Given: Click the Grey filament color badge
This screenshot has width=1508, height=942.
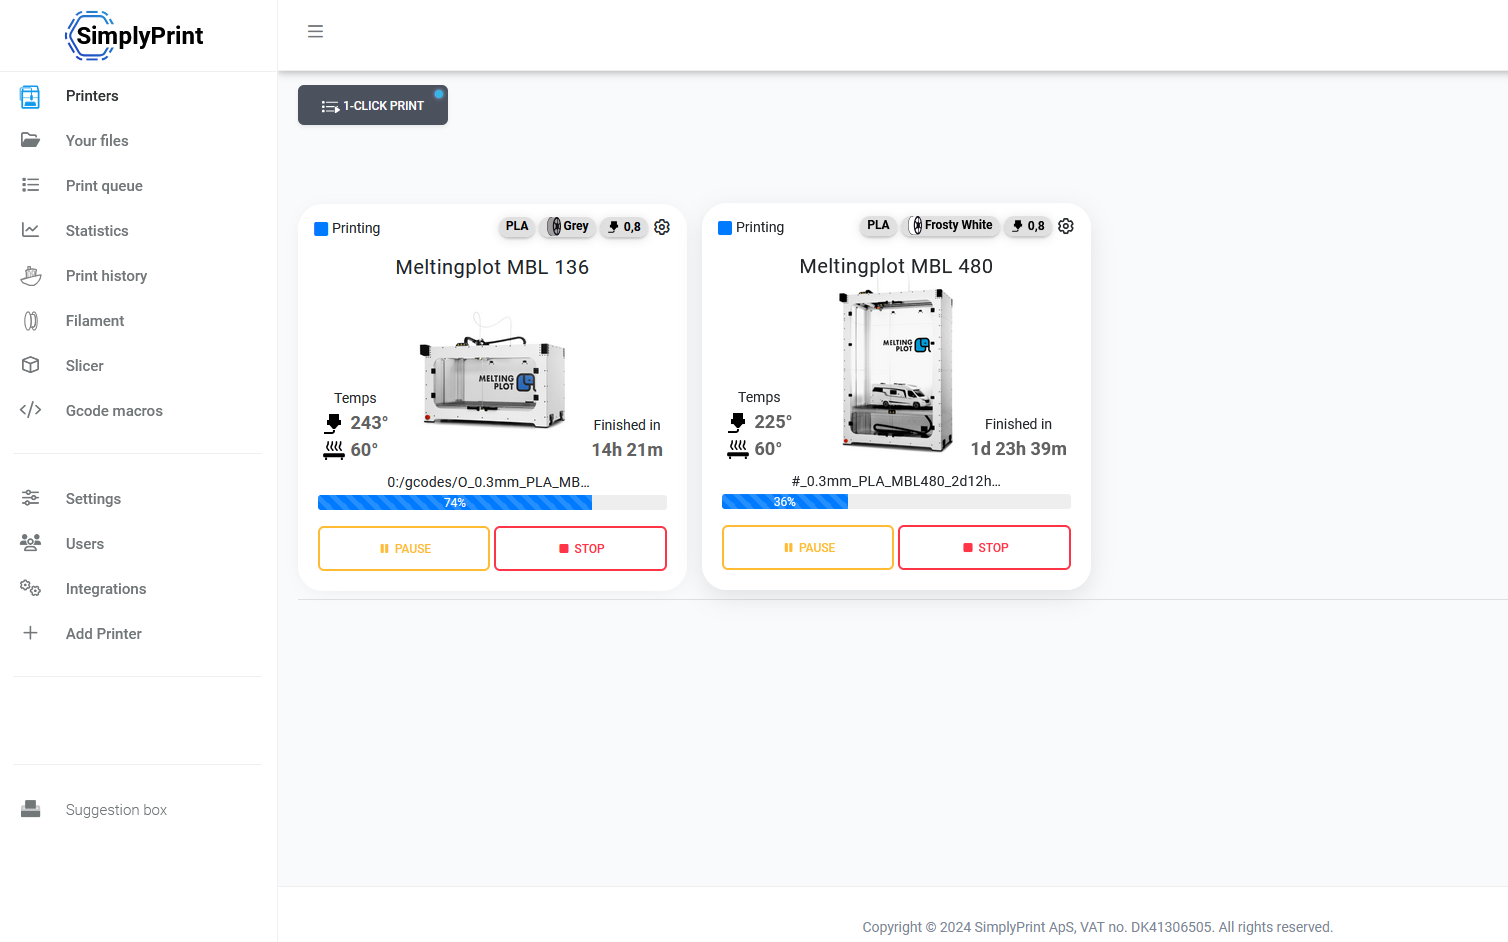Looking at the screenshot, I should click(x=568, y=227).
